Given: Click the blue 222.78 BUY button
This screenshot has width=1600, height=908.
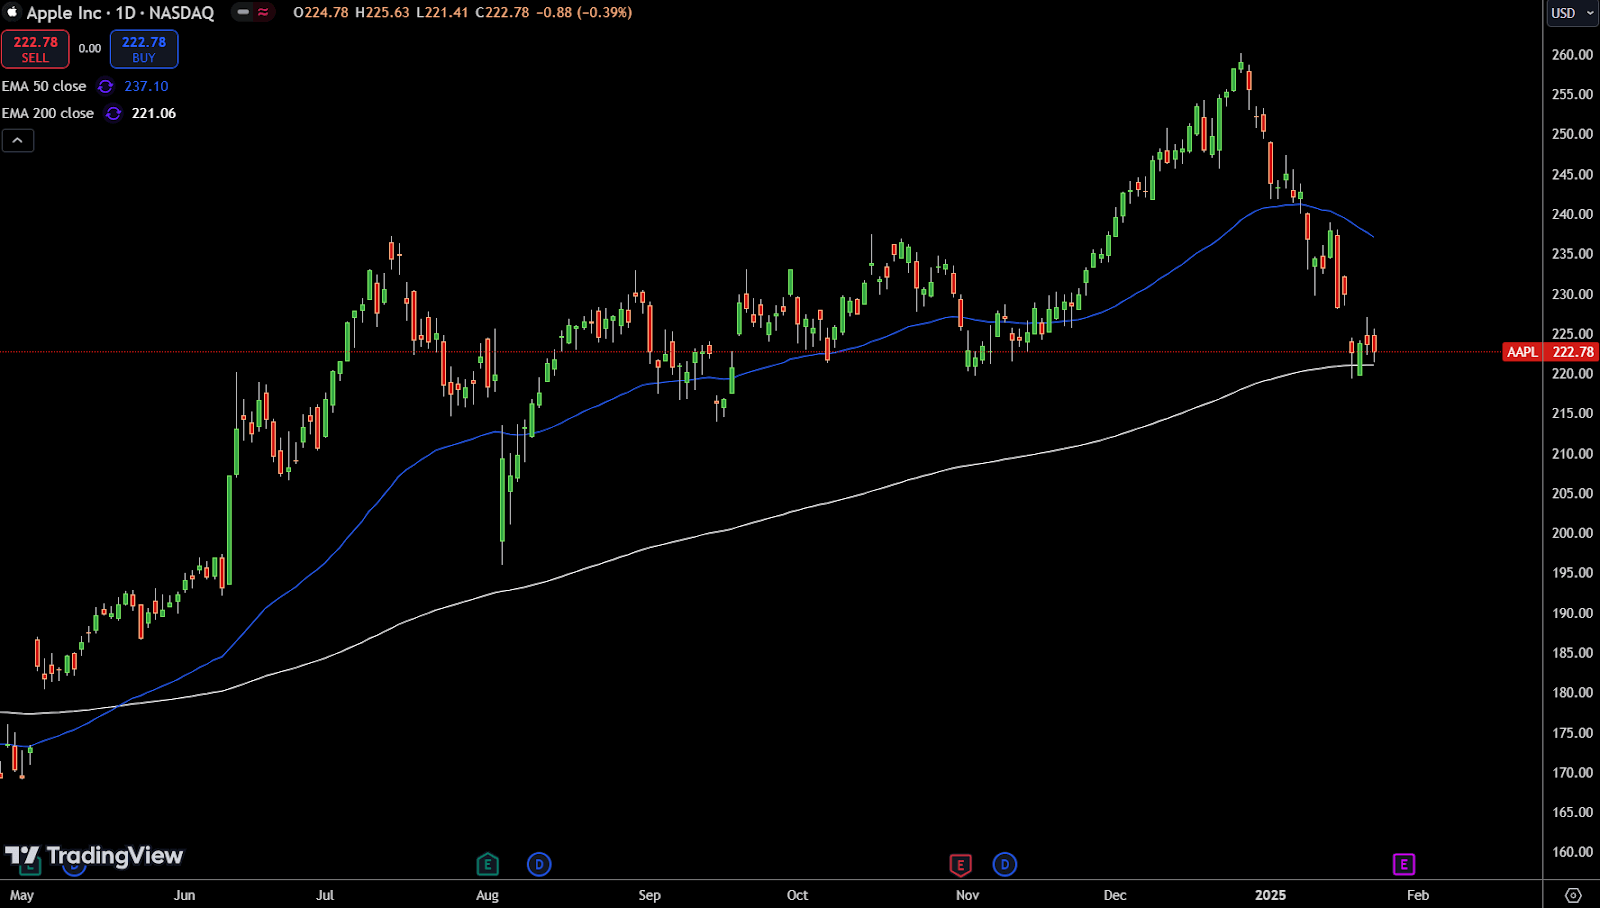Looking at the screenshot, I should pos(144,49).
